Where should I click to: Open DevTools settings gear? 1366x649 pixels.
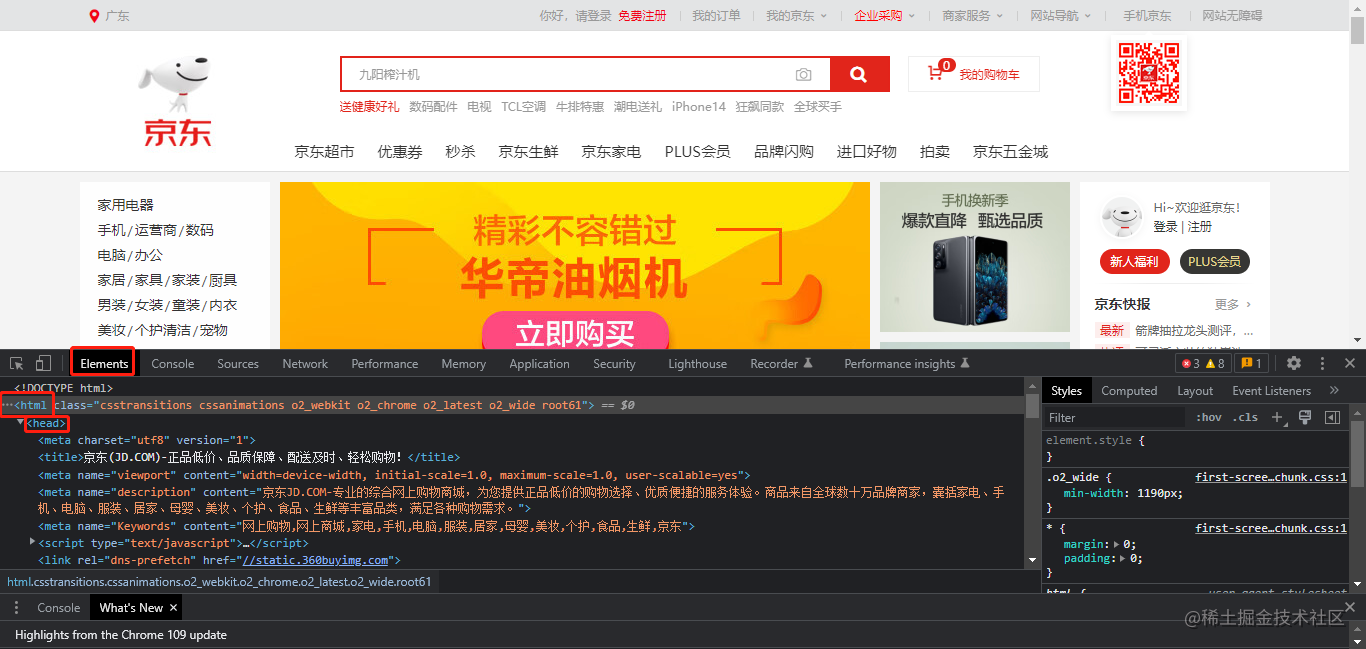pos(1294,363)
